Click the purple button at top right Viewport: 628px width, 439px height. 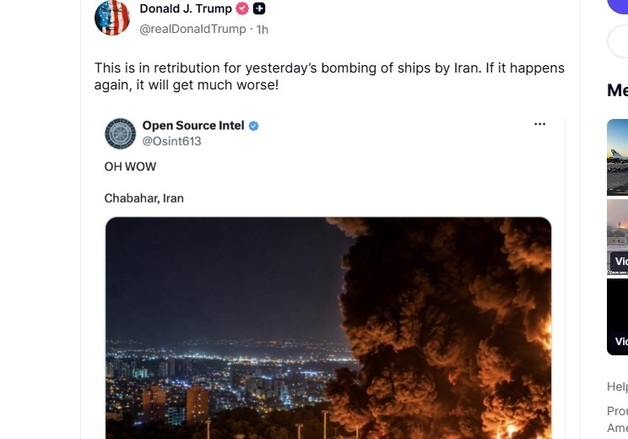(618, 6)
